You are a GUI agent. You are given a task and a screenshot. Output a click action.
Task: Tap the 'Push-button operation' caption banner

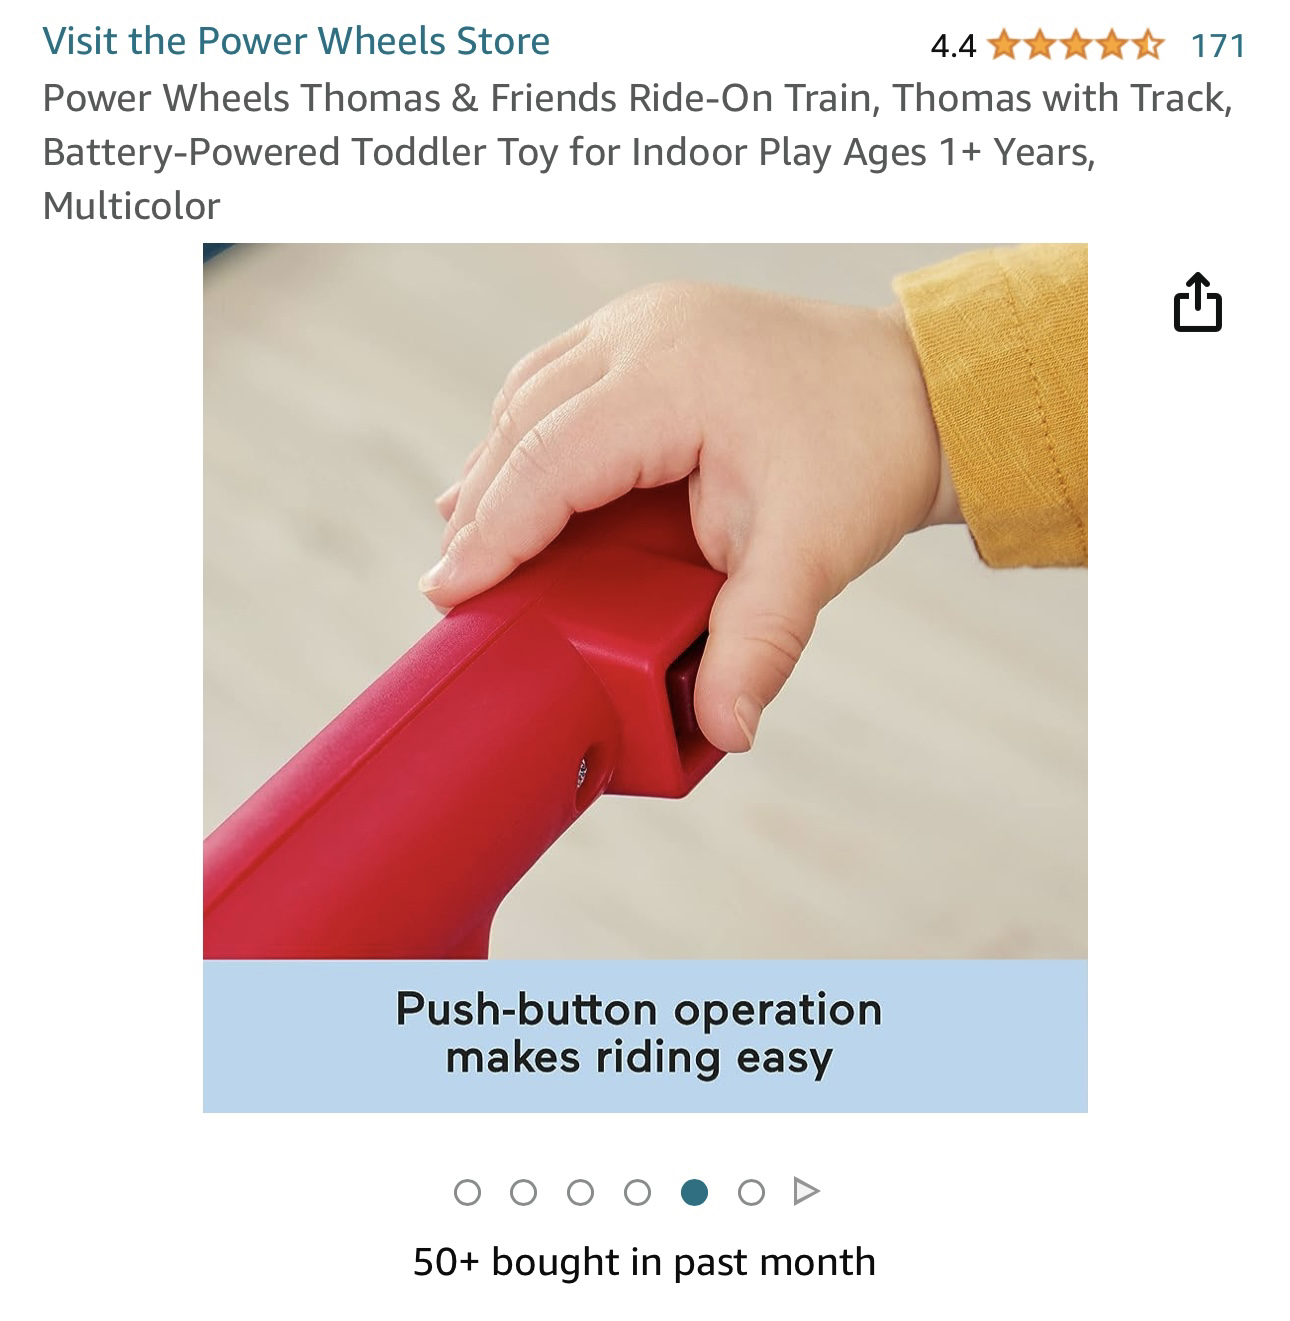(645, 1035)
